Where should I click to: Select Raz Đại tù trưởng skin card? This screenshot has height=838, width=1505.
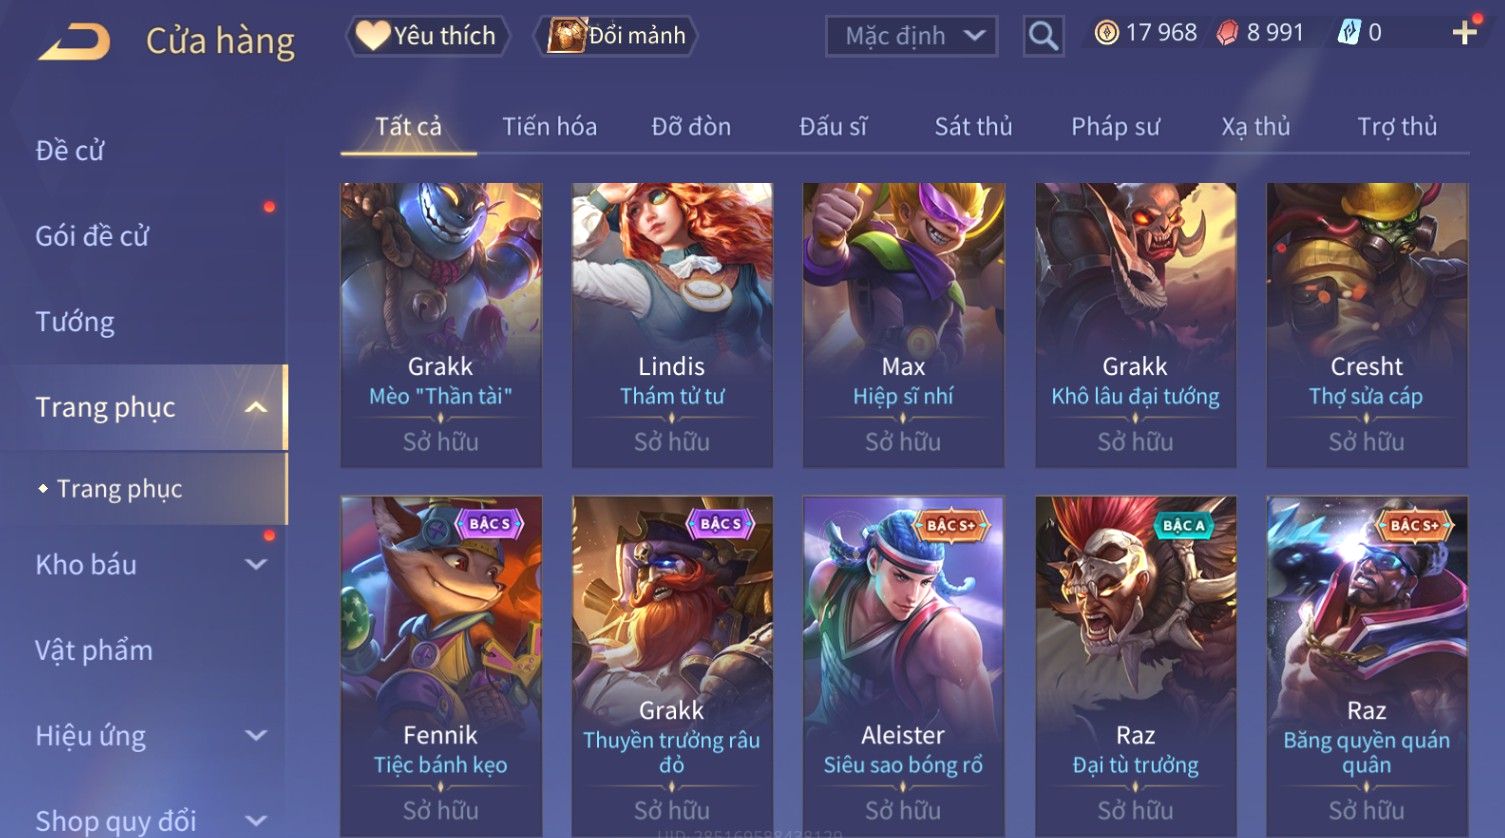point(1135,665)
